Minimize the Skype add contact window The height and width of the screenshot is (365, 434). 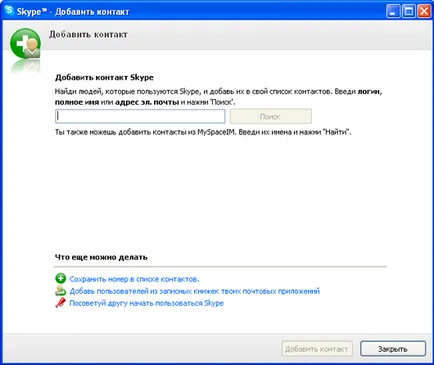coord(393,11)
